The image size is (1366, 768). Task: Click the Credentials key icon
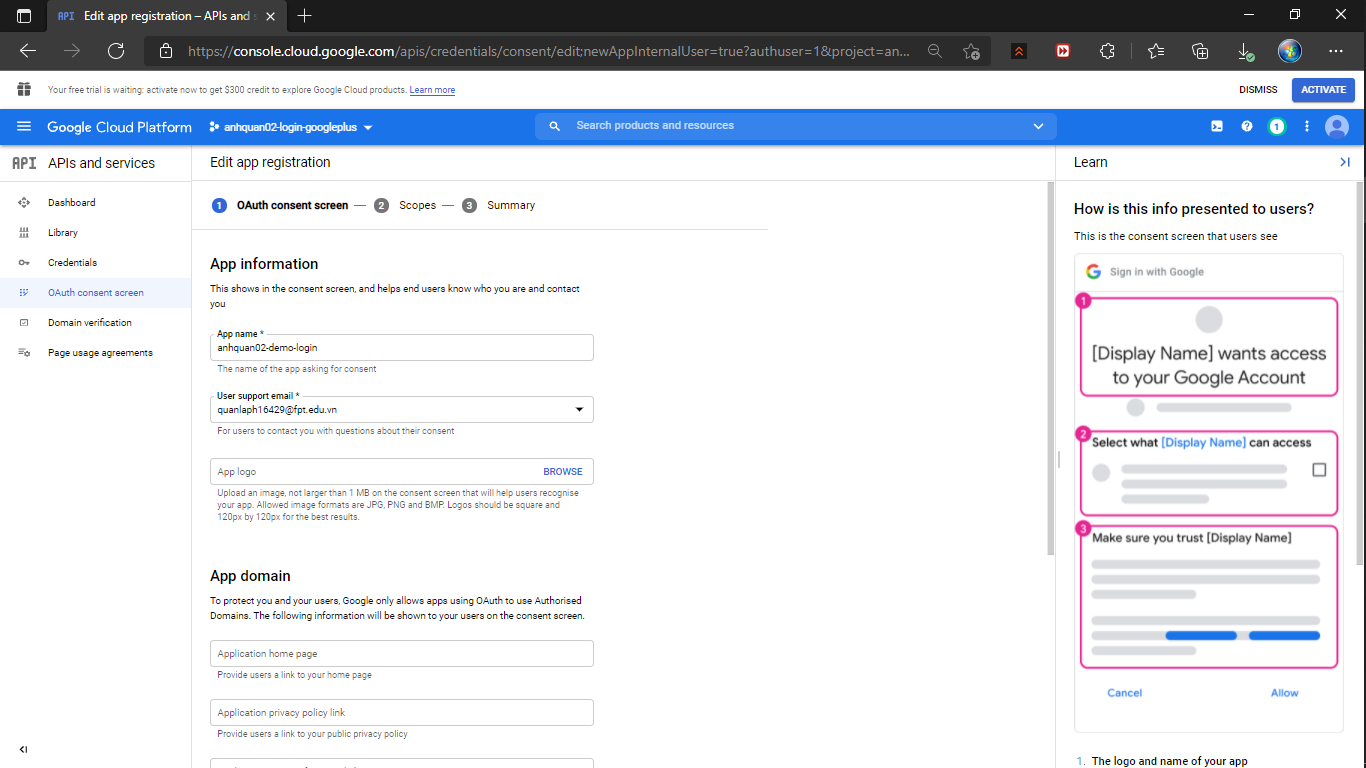coord(24,263)
